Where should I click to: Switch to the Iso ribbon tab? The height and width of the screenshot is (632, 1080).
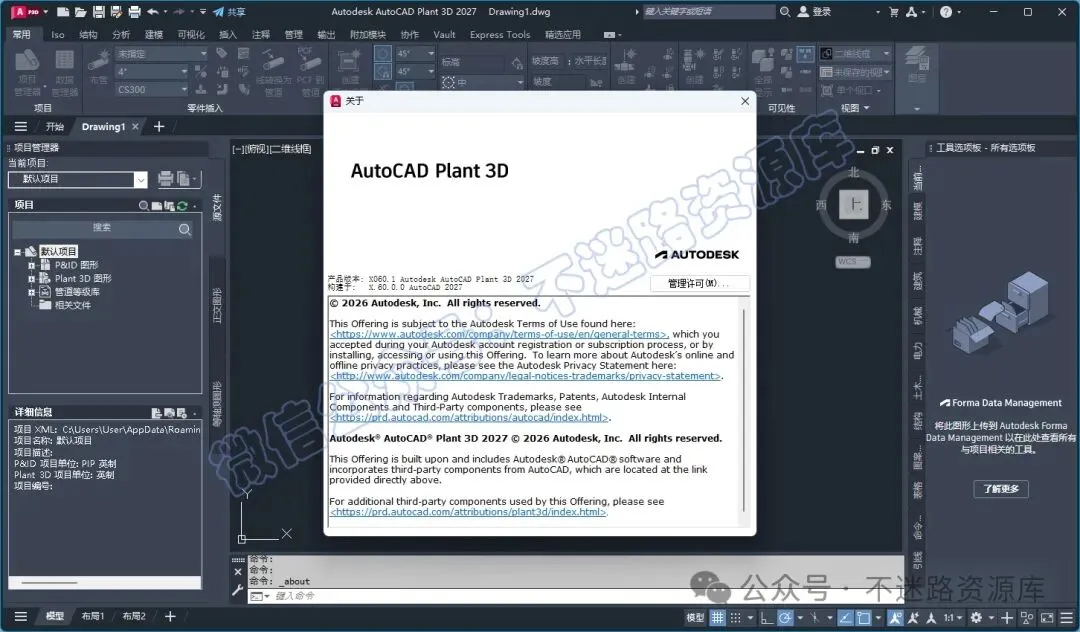click(58, 34)
